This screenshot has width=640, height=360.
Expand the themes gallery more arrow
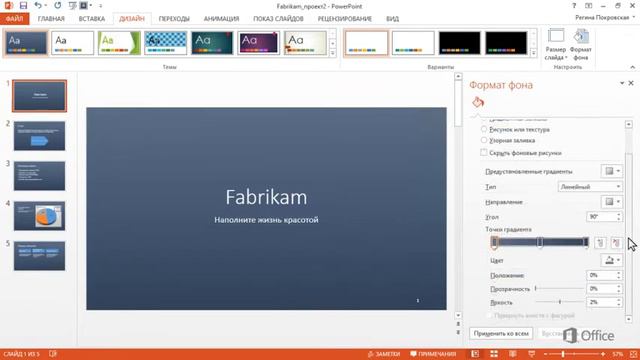[332, 53]
